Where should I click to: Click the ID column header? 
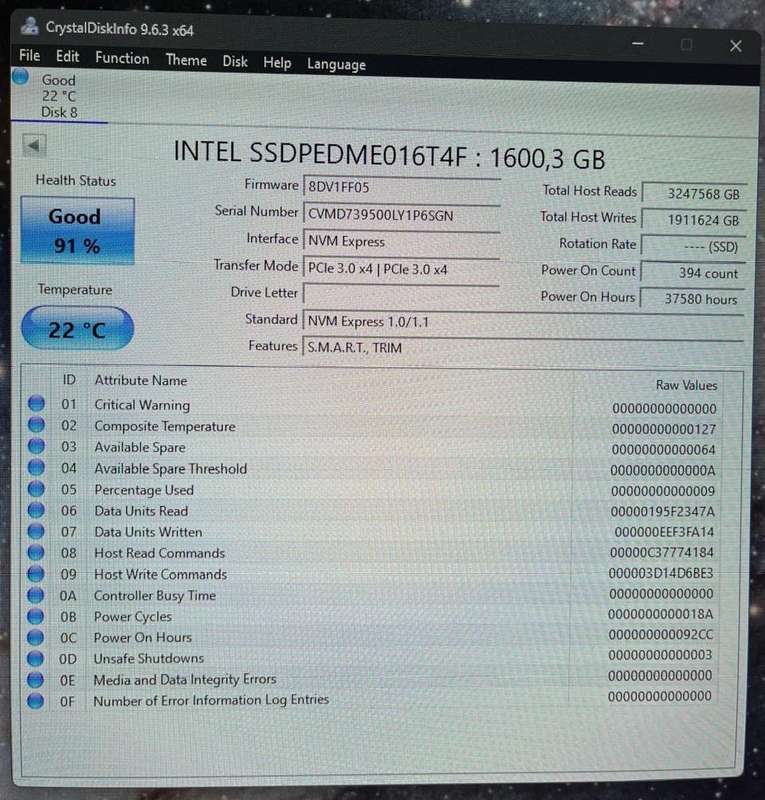pyautogui.click(x=69, y=380)
